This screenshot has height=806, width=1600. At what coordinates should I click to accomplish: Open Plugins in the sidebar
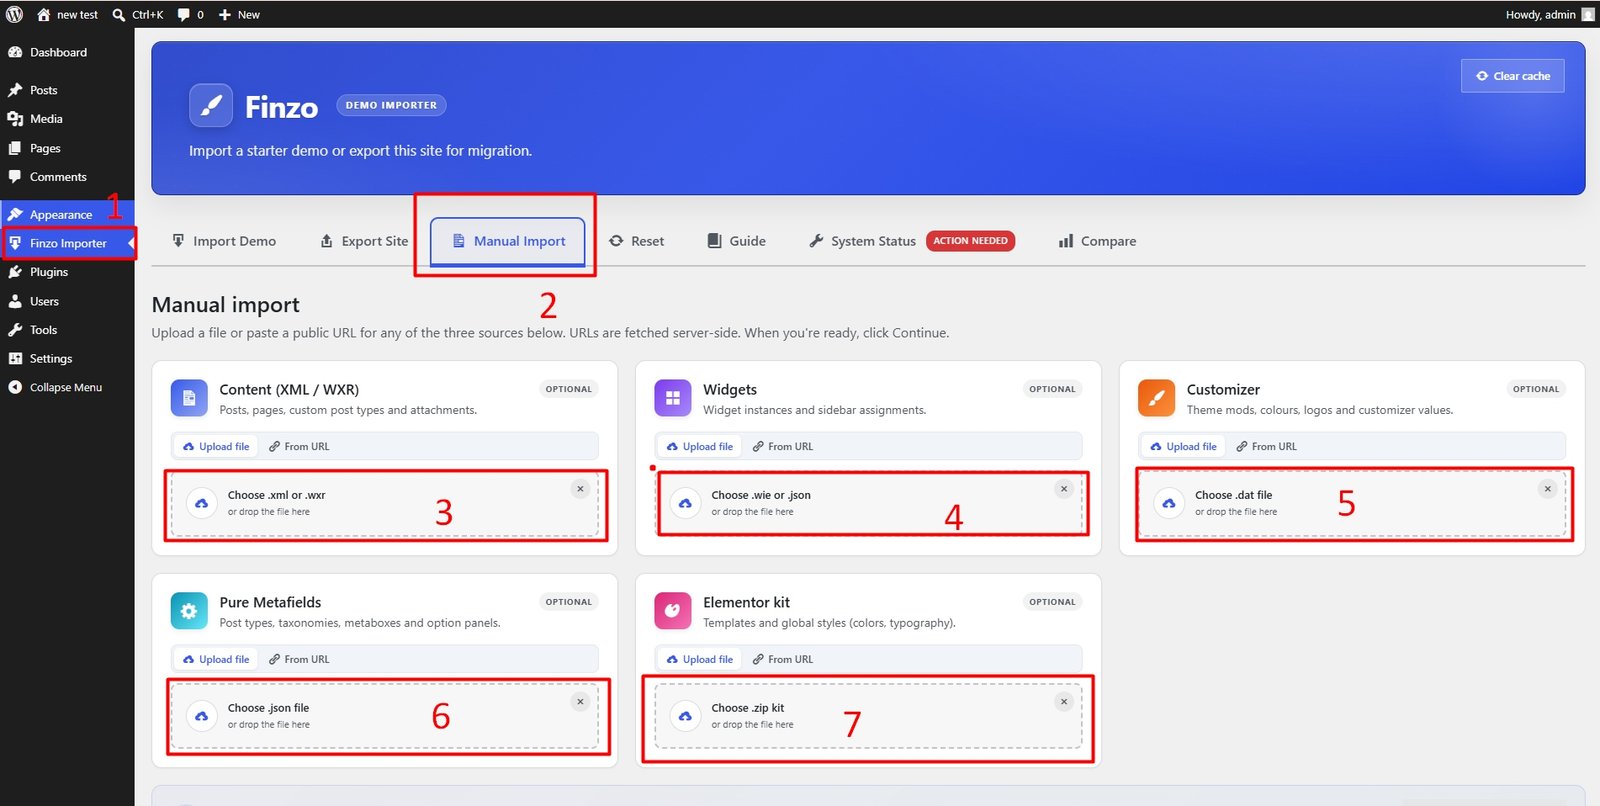click(67, 272)
